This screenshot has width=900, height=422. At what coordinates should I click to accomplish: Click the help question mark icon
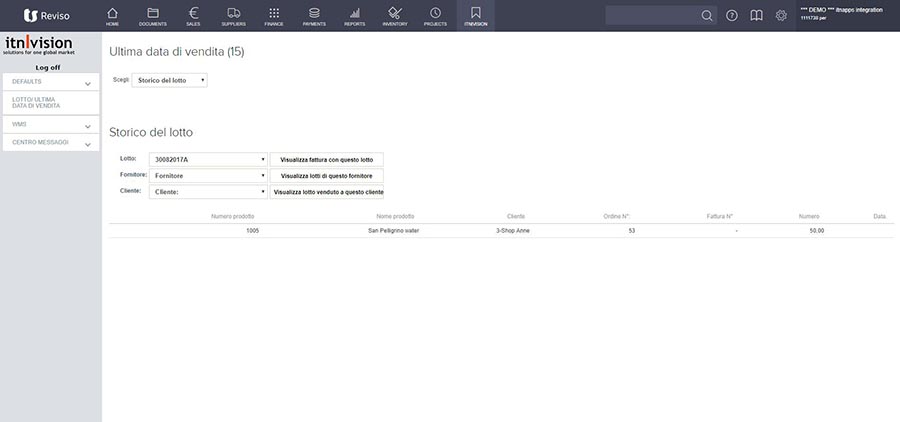pyautogui.click(x=732, y=16)
